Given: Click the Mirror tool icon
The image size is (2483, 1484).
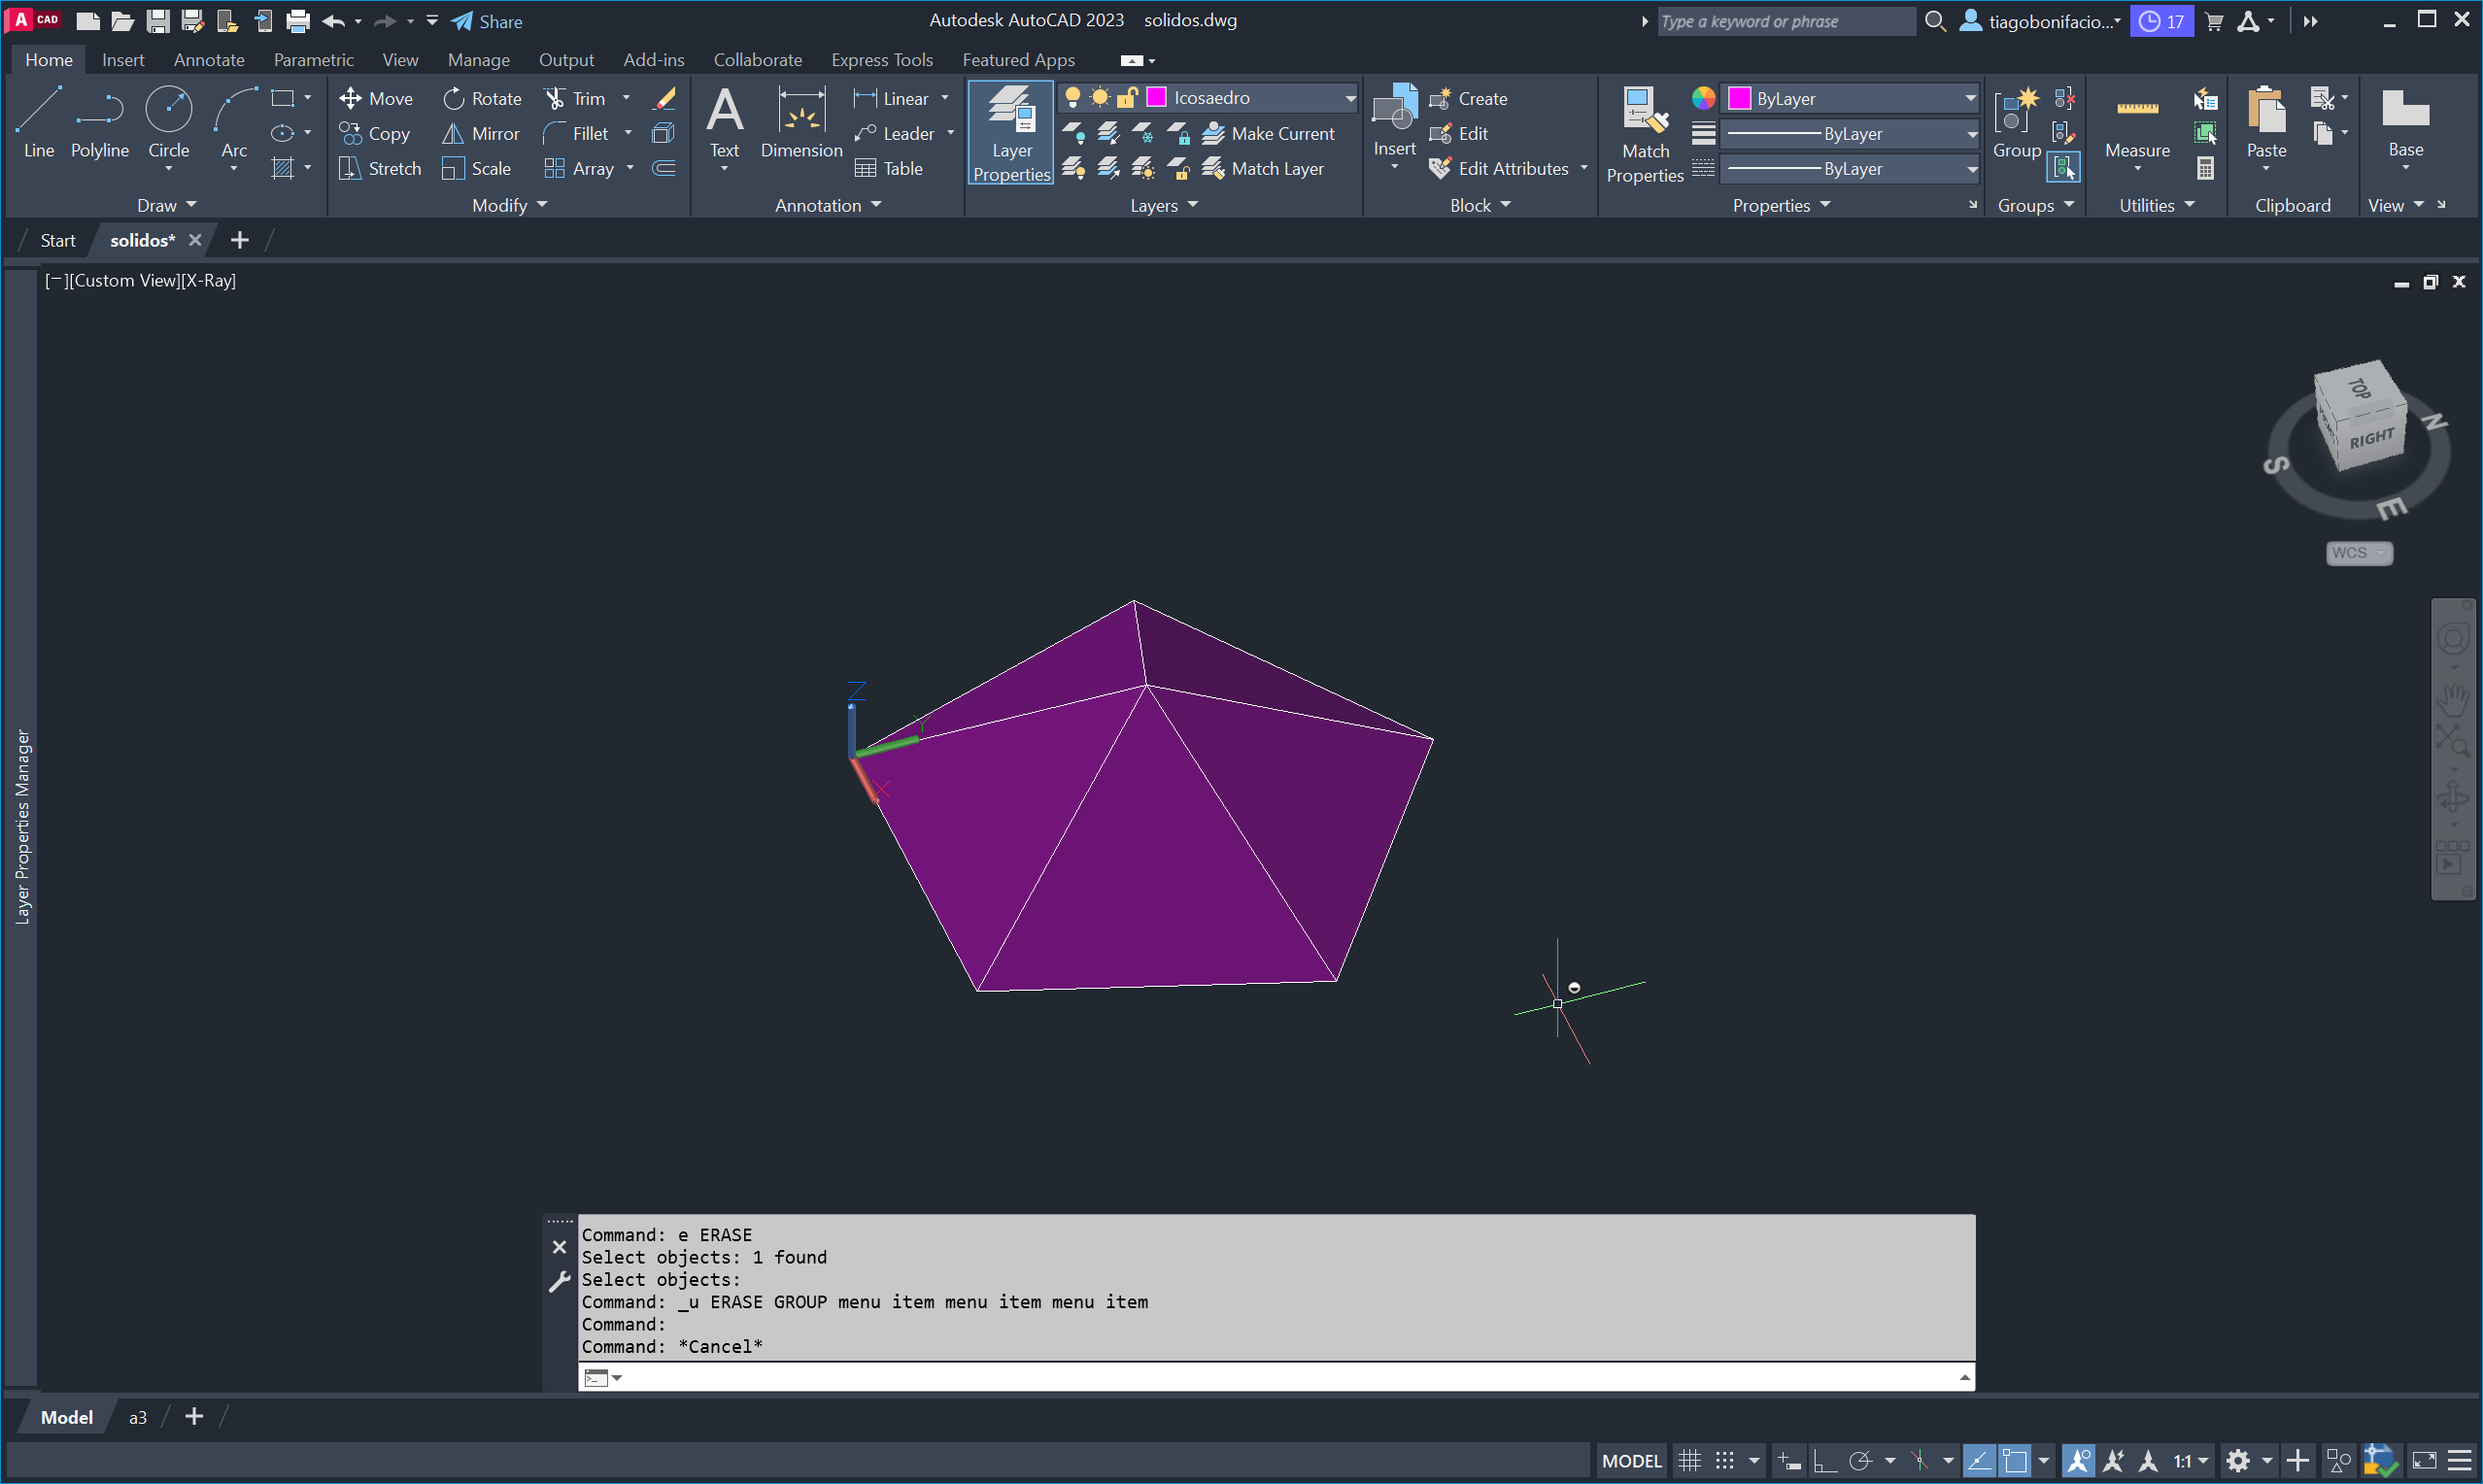Looking at the screenshot, I should click(x=453, y=133).
